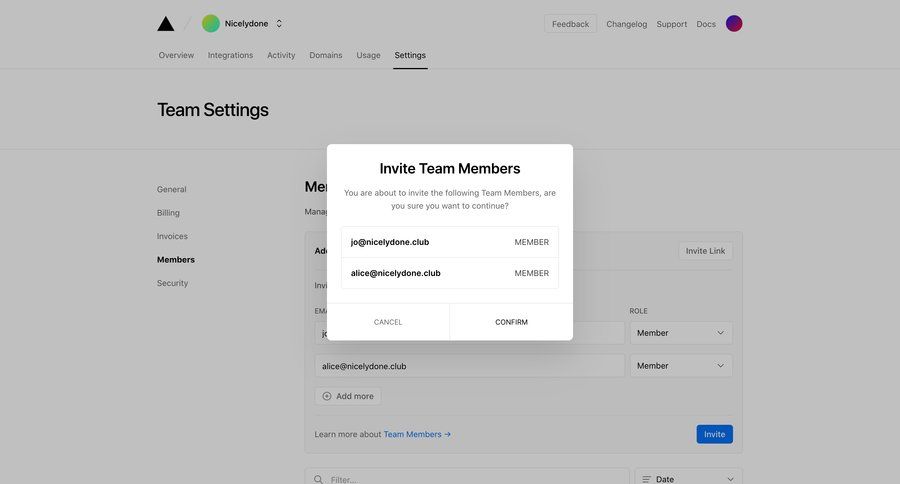Viewport: 900px width, 484px height.
Task: Open Billing settings in sidebar
Action: (168, 212)
